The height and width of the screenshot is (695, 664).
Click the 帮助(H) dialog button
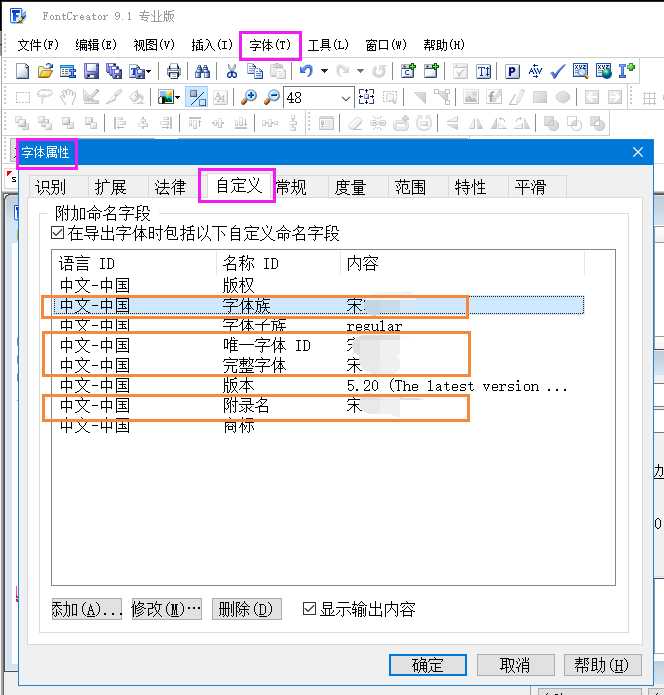point(602,665)
